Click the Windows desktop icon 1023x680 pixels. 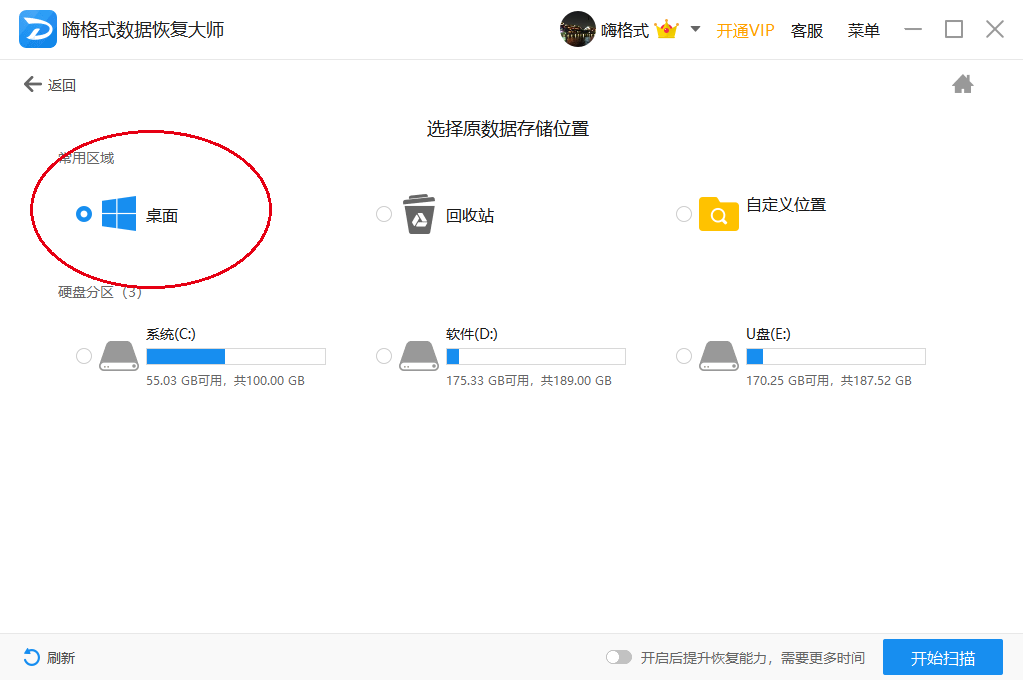point(119,213)
